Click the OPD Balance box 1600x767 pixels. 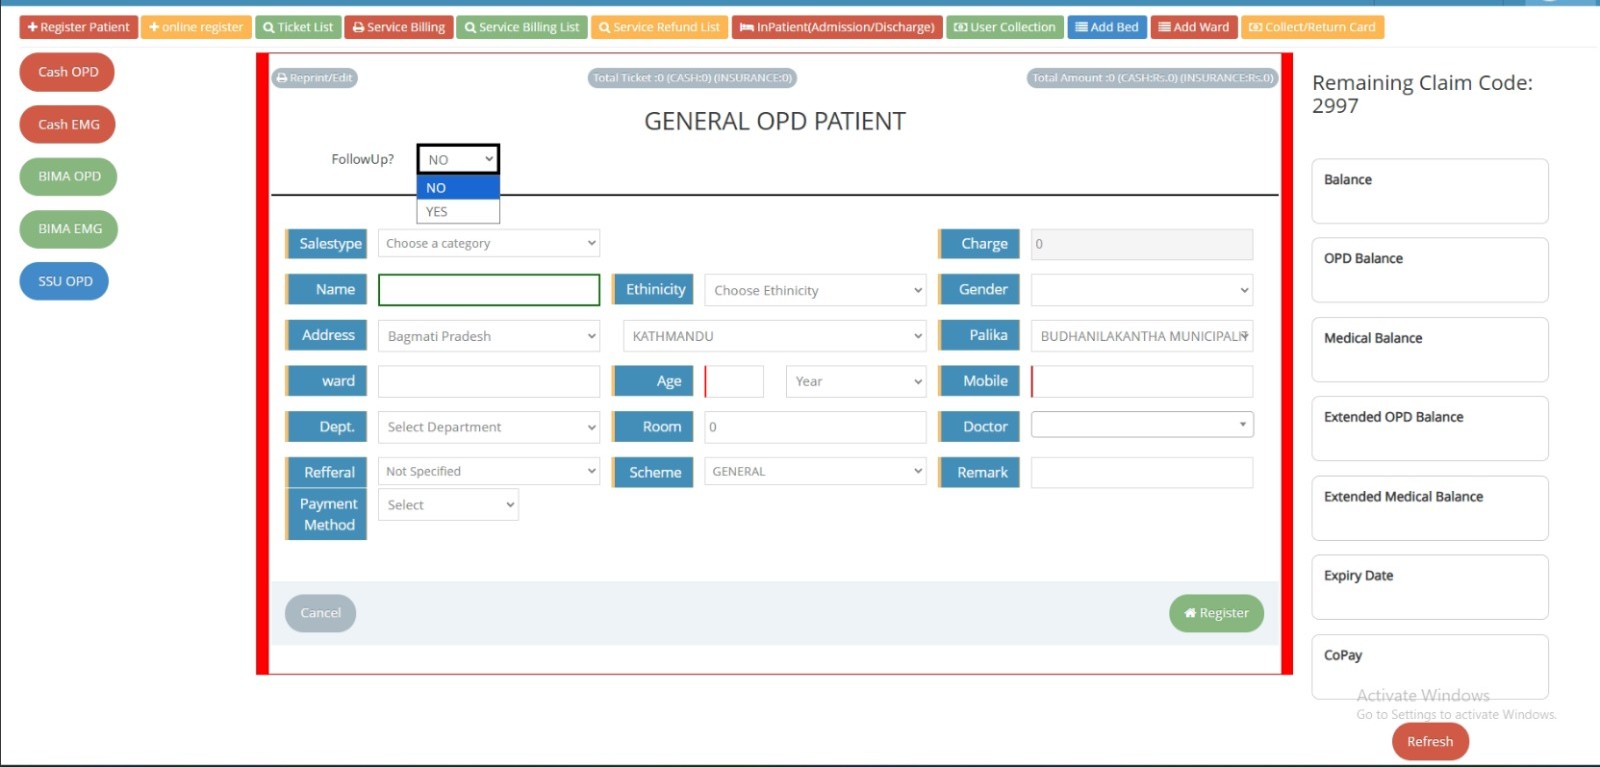1430,270
